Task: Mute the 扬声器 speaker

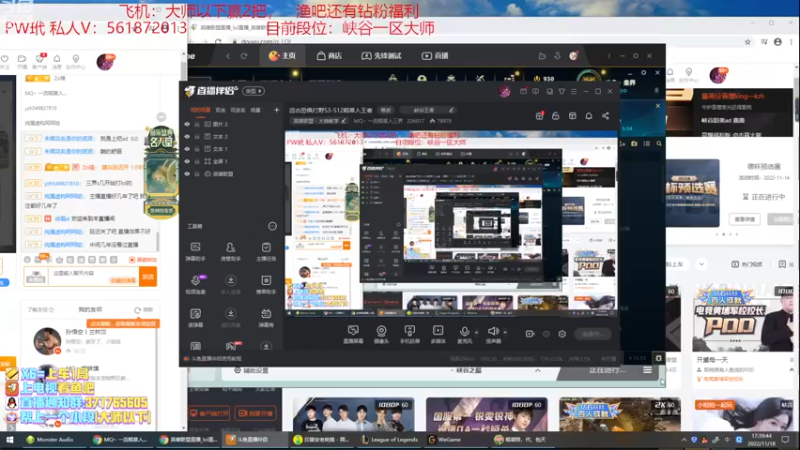Action: coord(493,334)
